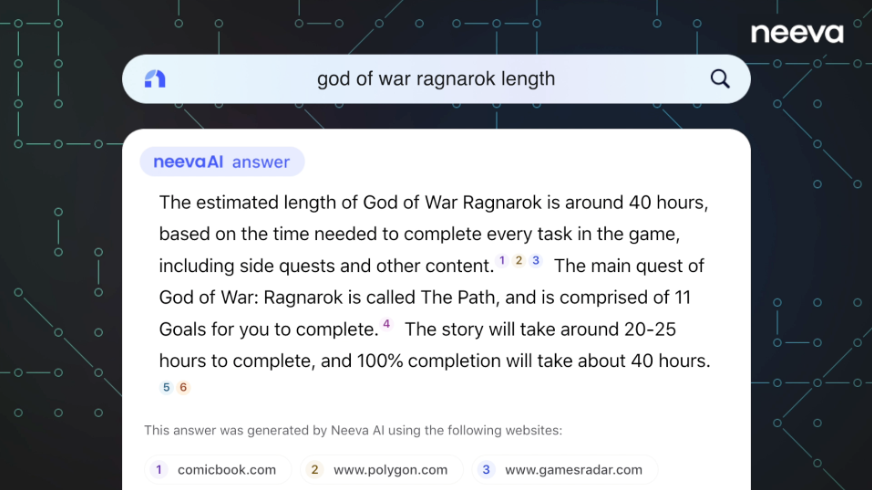This screenshot has width=872, height=490.
Task: Visit the comicbook.com source
Action: (x=226, y=470)
